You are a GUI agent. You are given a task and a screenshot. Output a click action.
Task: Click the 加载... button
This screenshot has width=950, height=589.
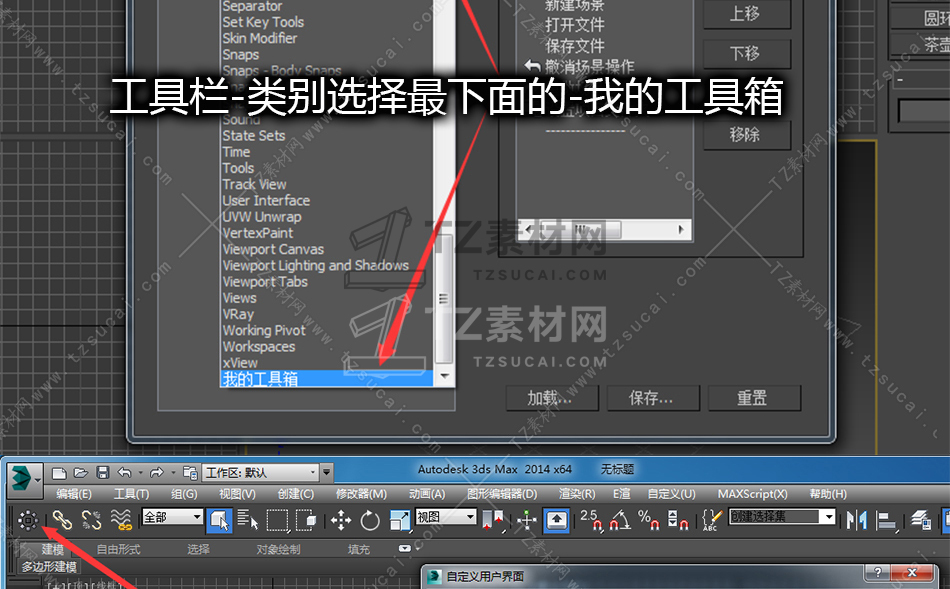pos(553,398)
